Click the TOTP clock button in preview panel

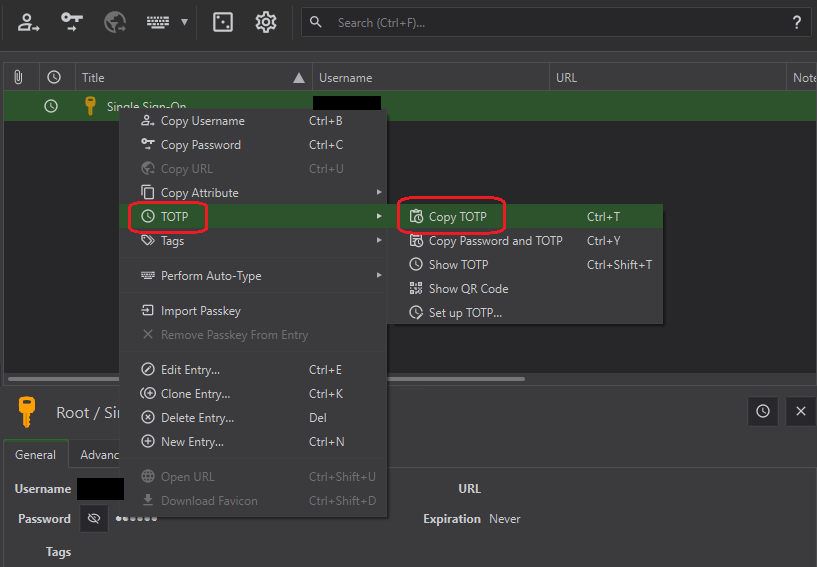(763, 412)
